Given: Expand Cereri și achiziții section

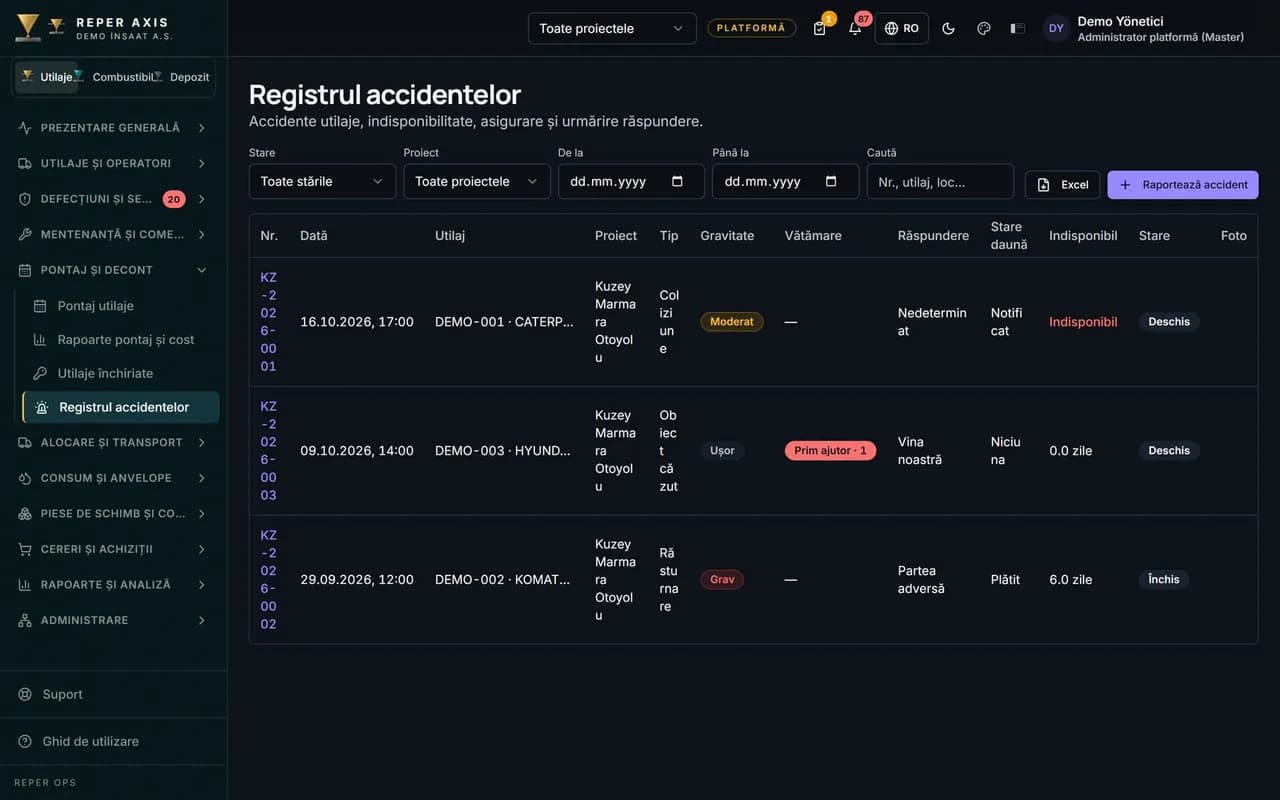Looking at the screenshot, I should (113, 549).
